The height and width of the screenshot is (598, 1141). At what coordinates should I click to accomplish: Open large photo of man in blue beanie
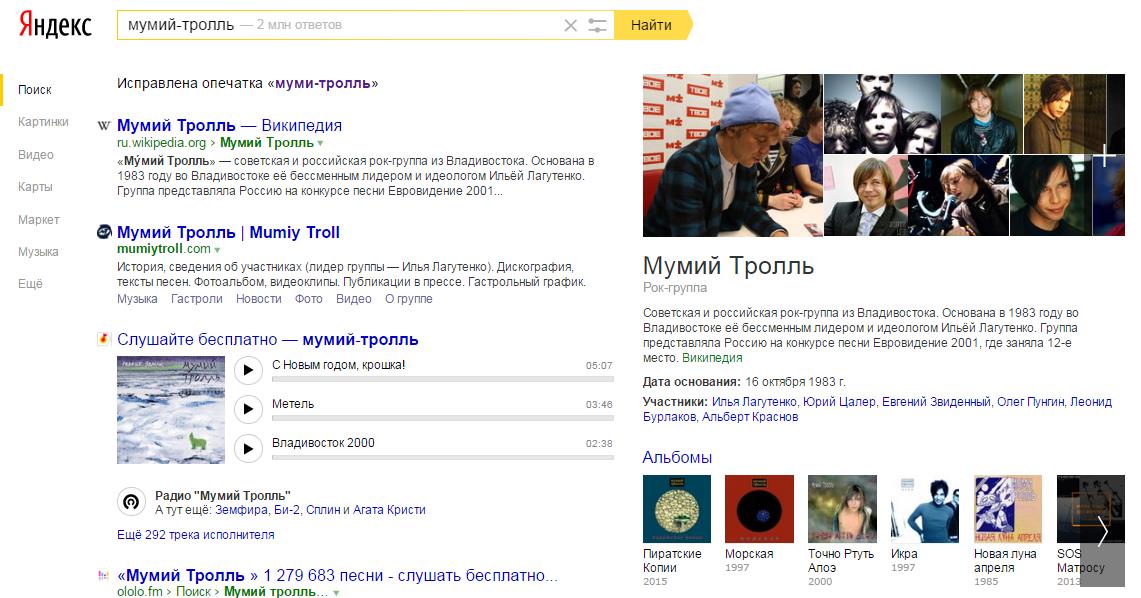733,155
